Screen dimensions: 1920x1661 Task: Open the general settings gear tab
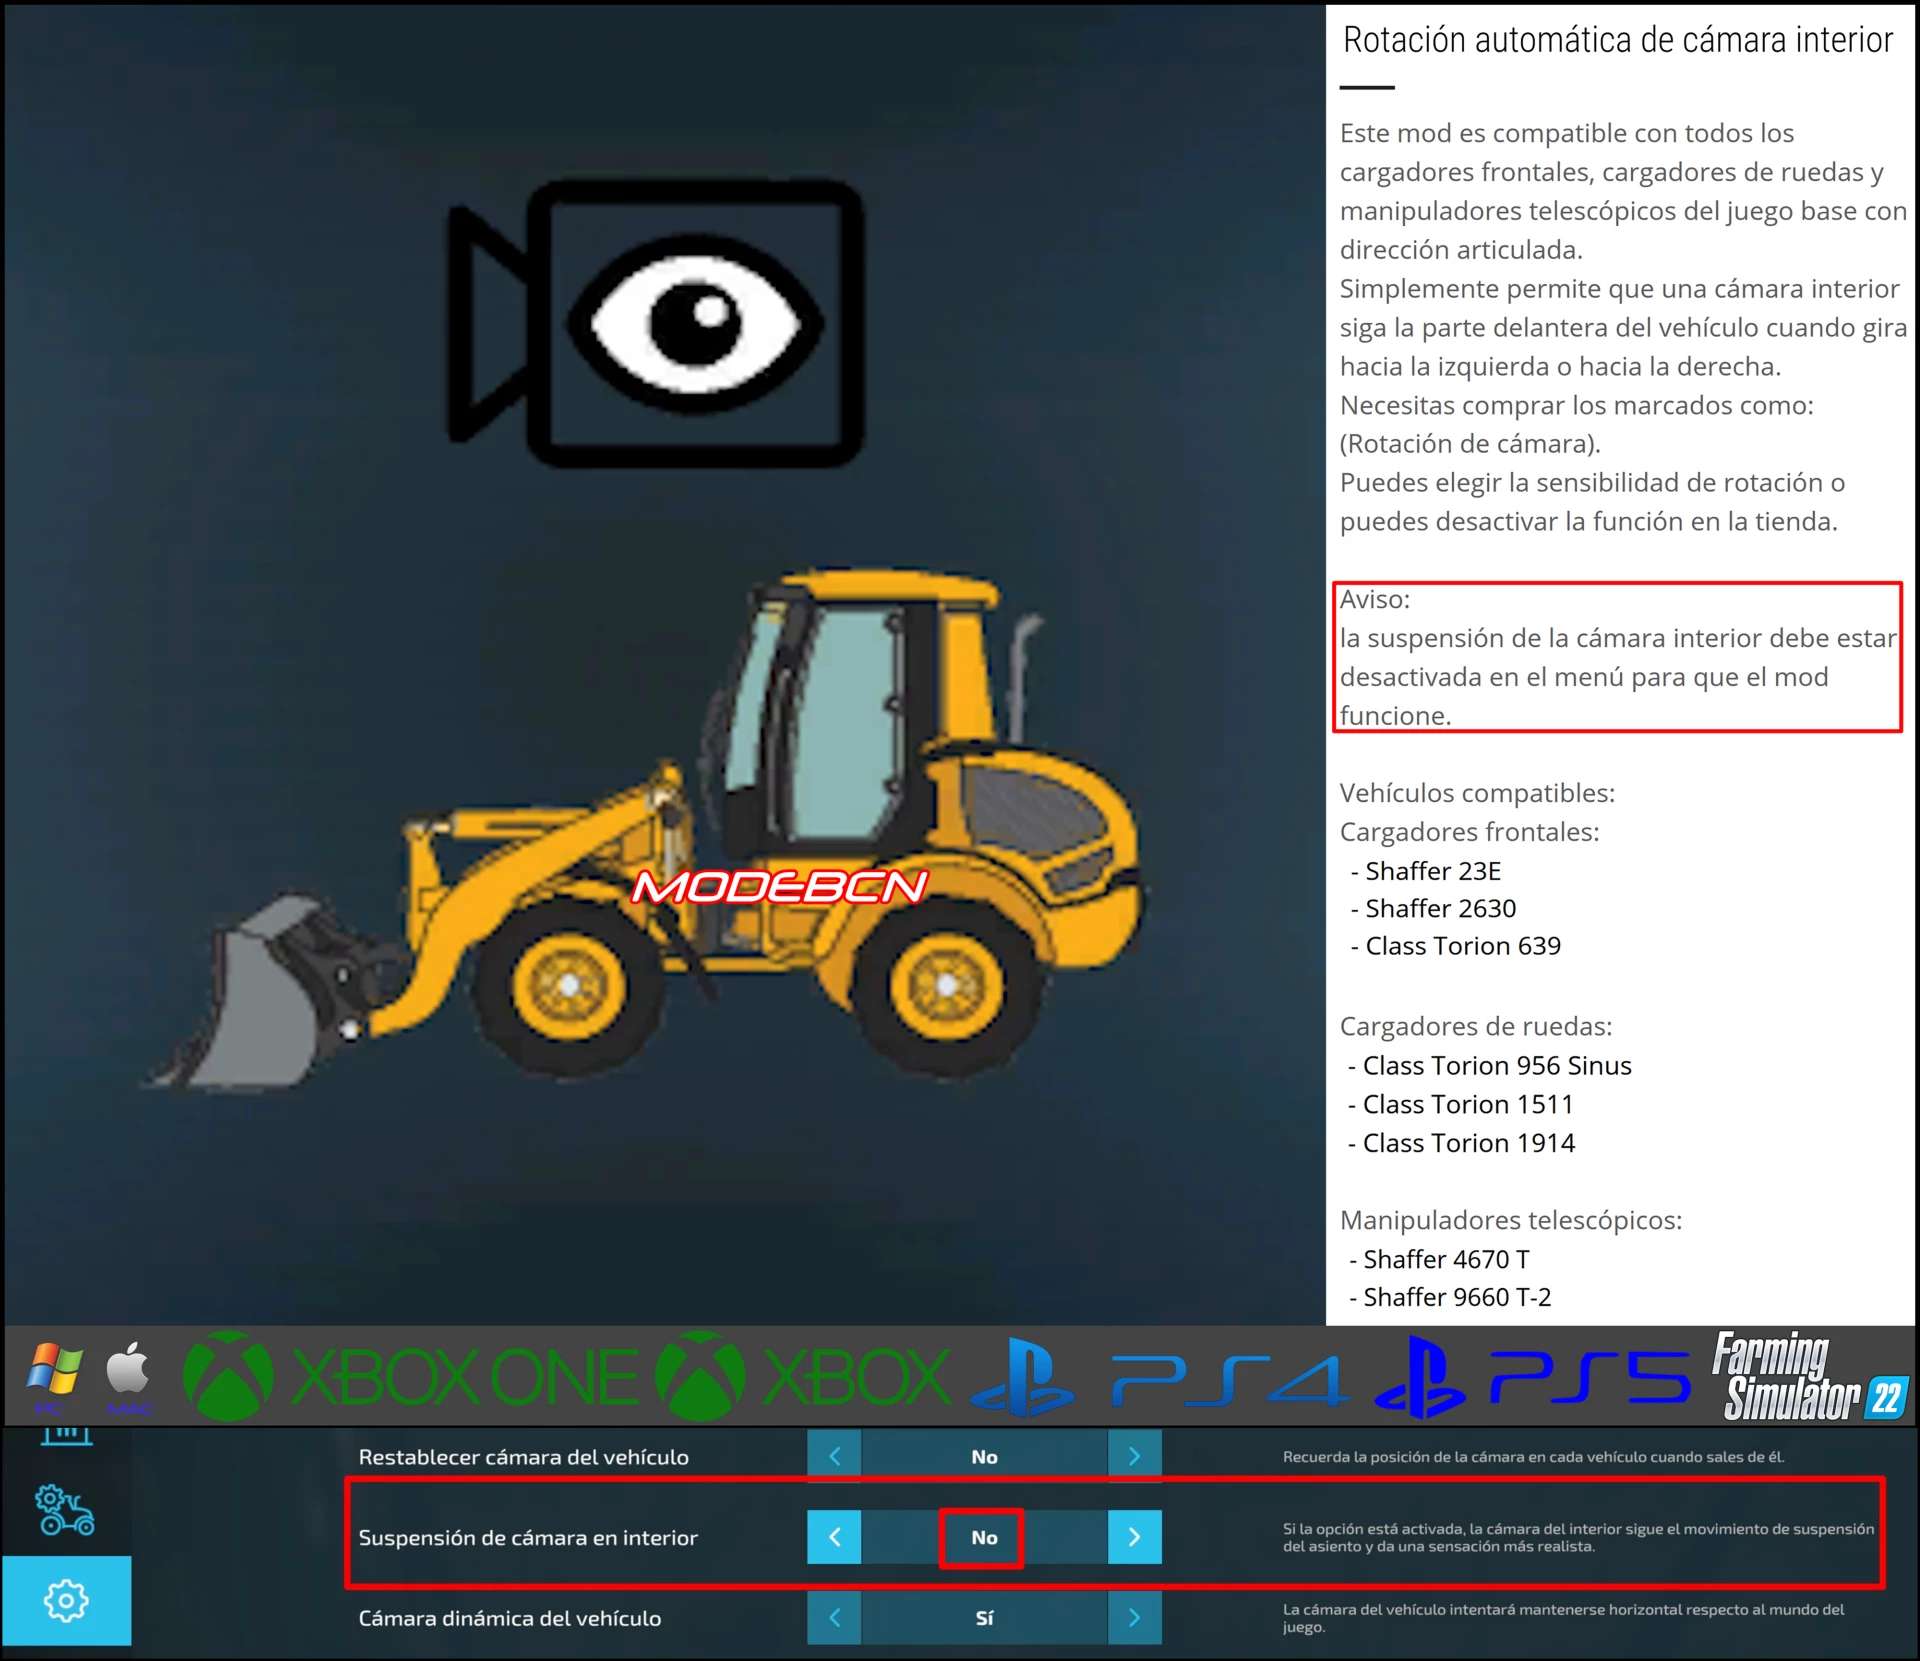coord(66,1600)
